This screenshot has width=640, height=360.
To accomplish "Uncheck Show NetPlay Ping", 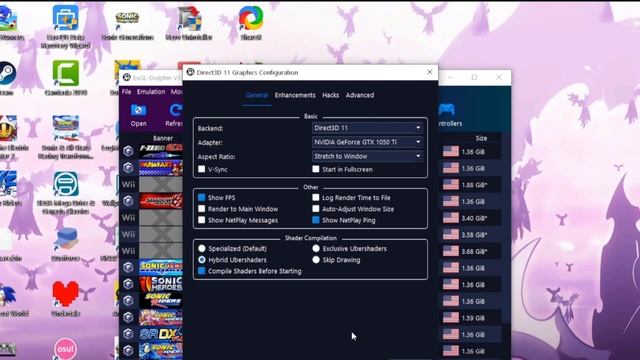I will click(316, 220).
